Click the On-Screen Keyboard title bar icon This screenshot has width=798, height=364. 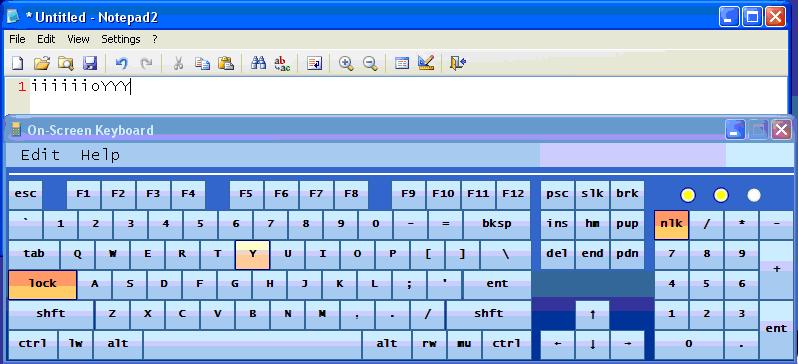[x=16, y=130]
